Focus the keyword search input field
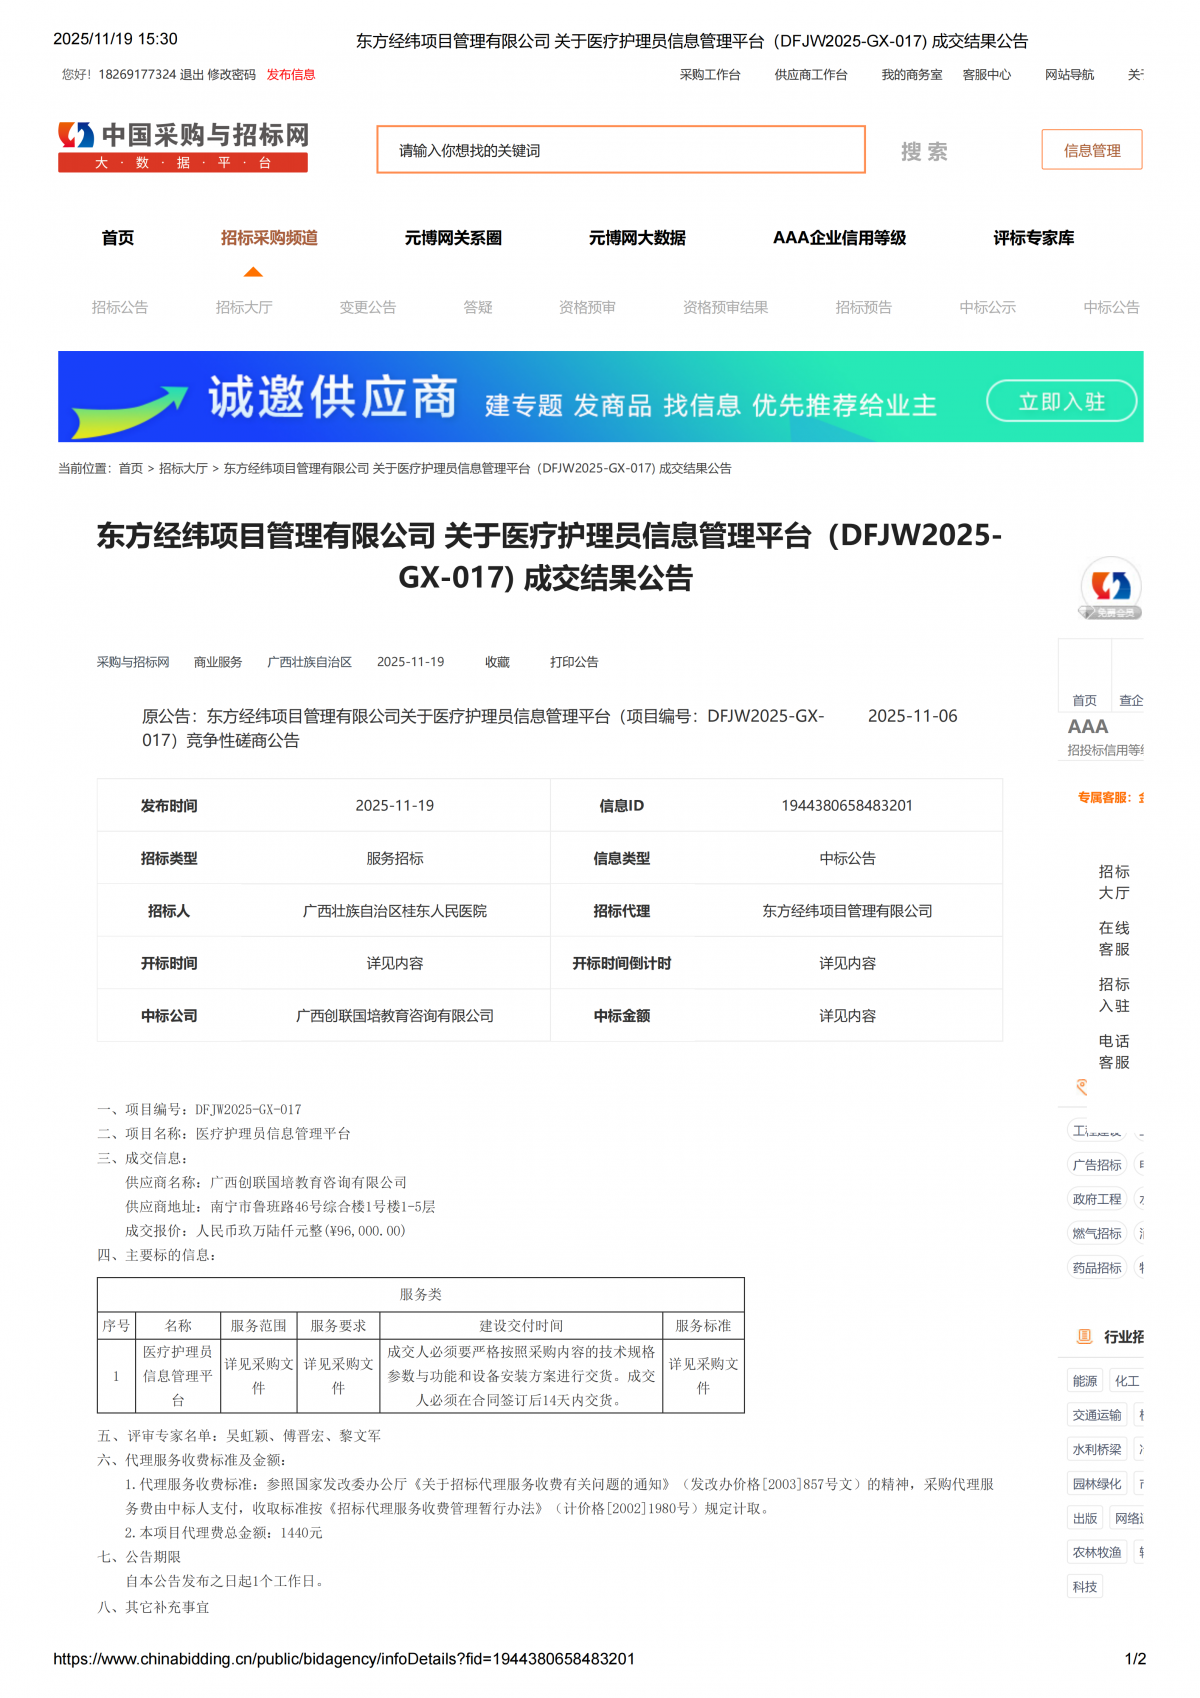Viewport: 1200px width, 1698px height. pos(621,150)
